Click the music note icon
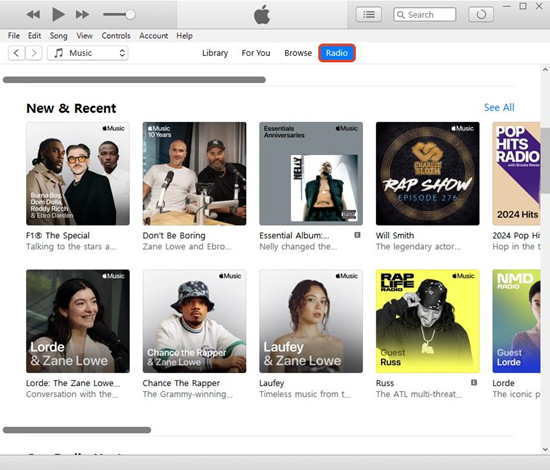 click(59, 53)
